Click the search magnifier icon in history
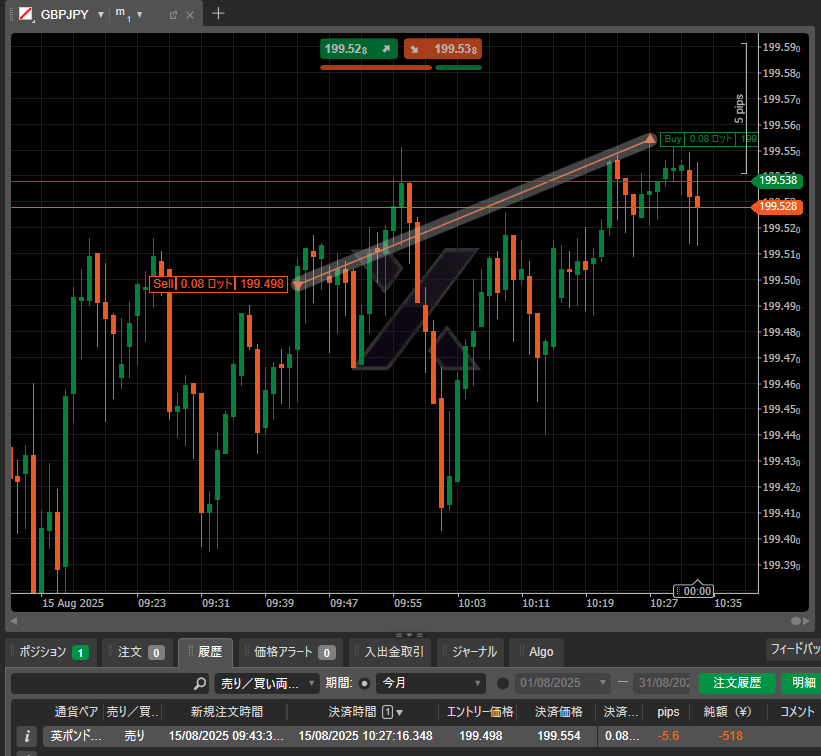 coord(200,684)
